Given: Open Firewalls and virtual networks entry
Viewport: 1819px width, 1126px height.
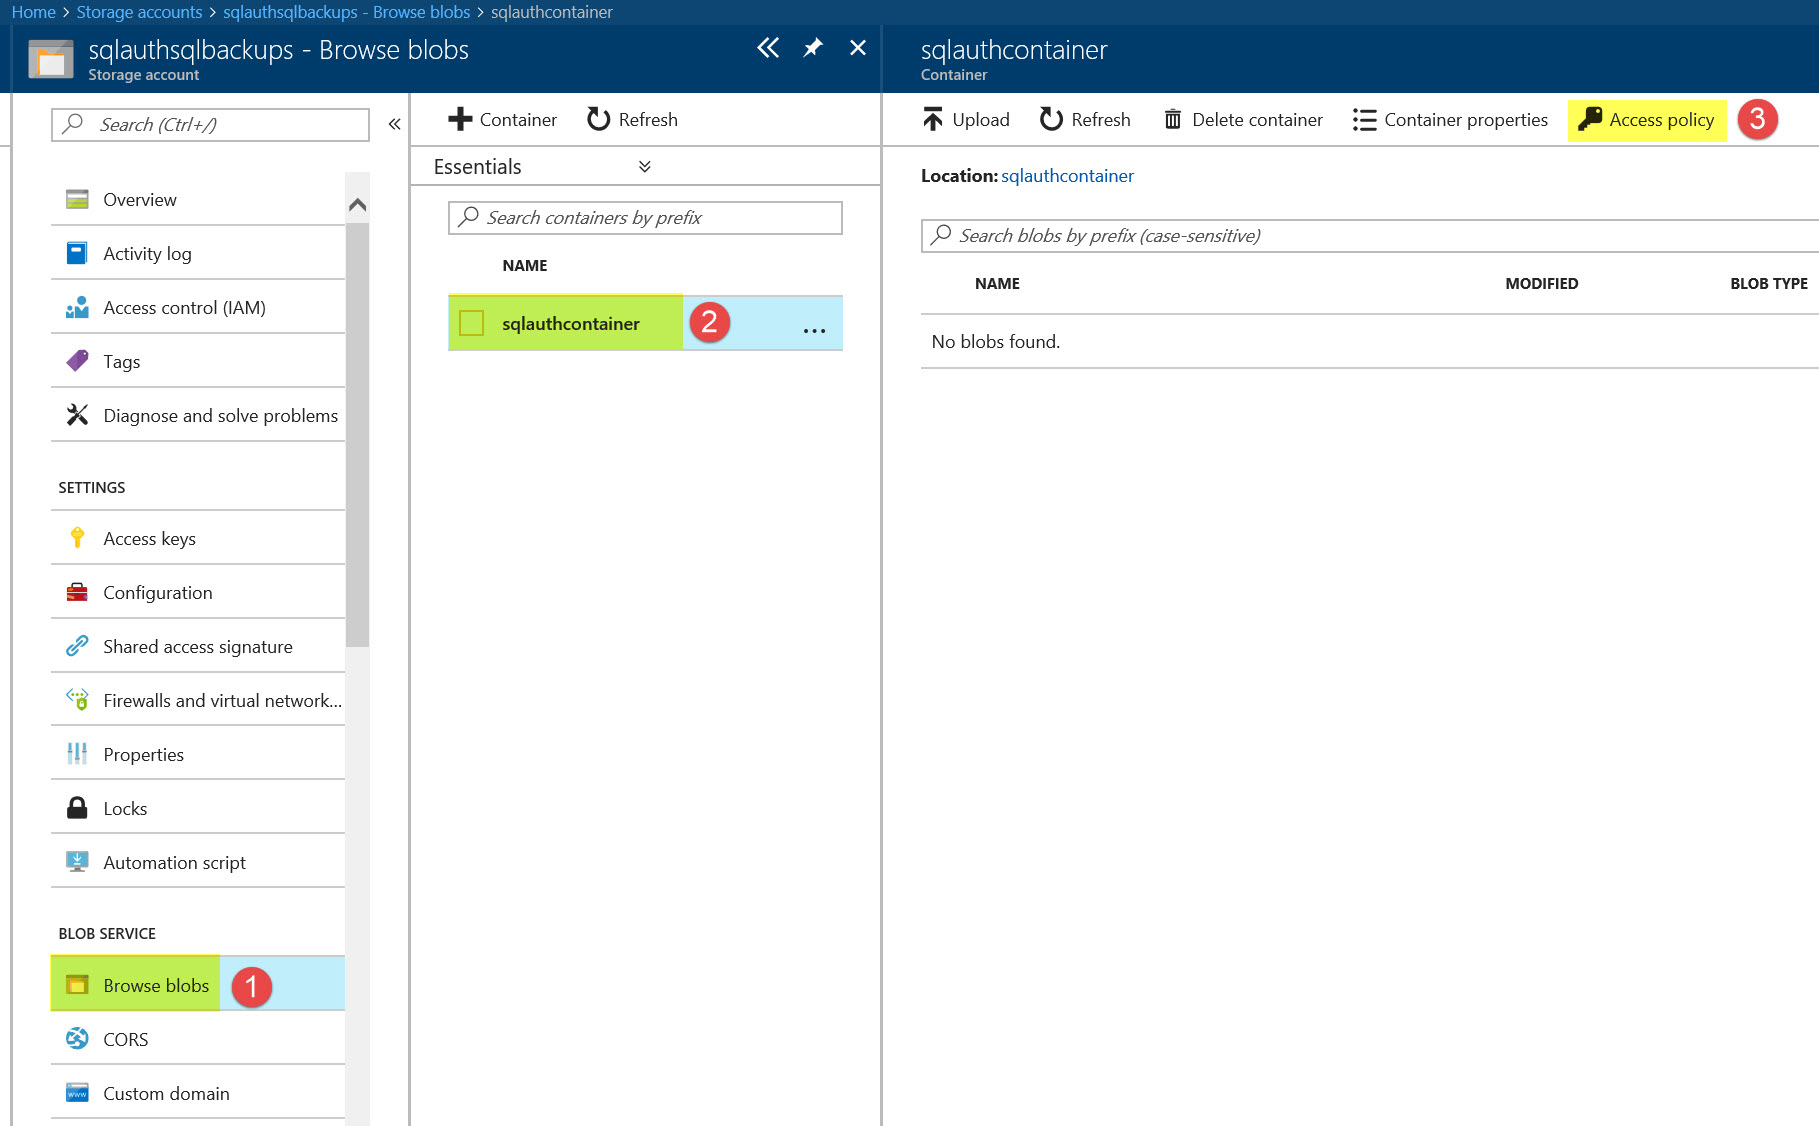Looking at the screenshot, I should point(198,700).
